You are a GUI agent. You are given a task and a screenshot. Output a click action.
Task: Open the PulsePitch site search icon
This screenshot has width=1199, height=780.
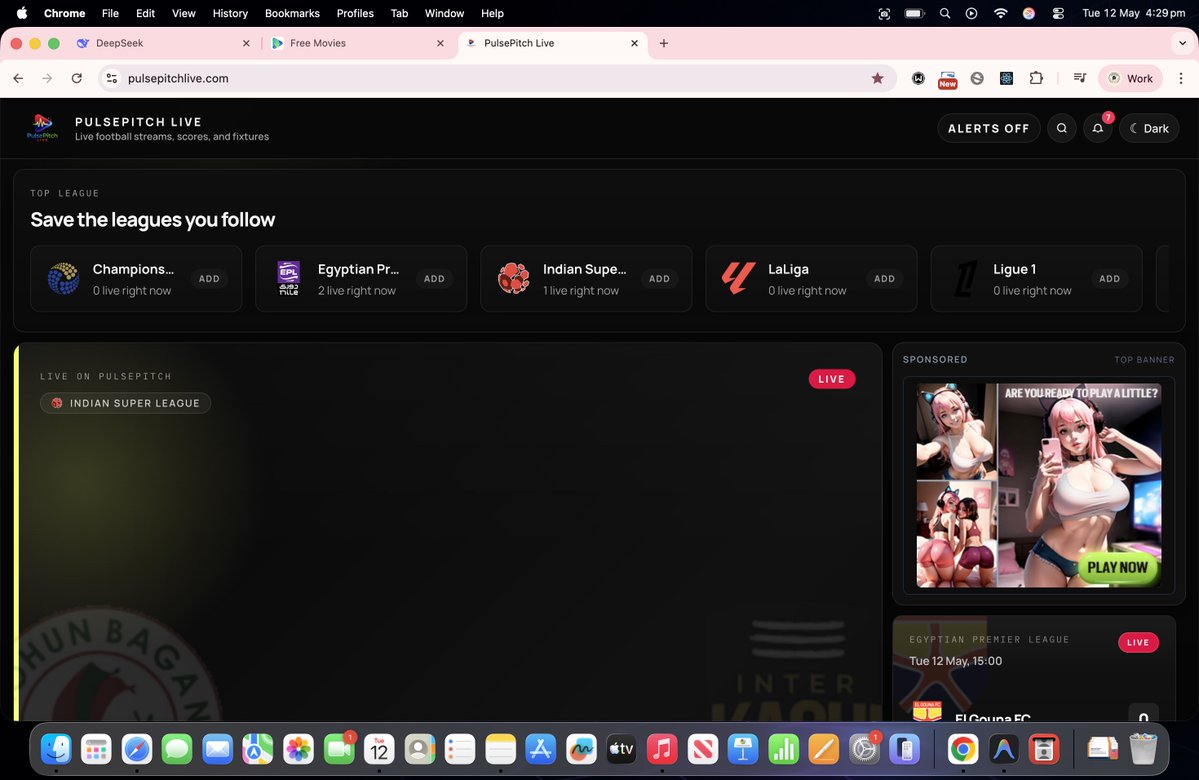[1061, 128]
